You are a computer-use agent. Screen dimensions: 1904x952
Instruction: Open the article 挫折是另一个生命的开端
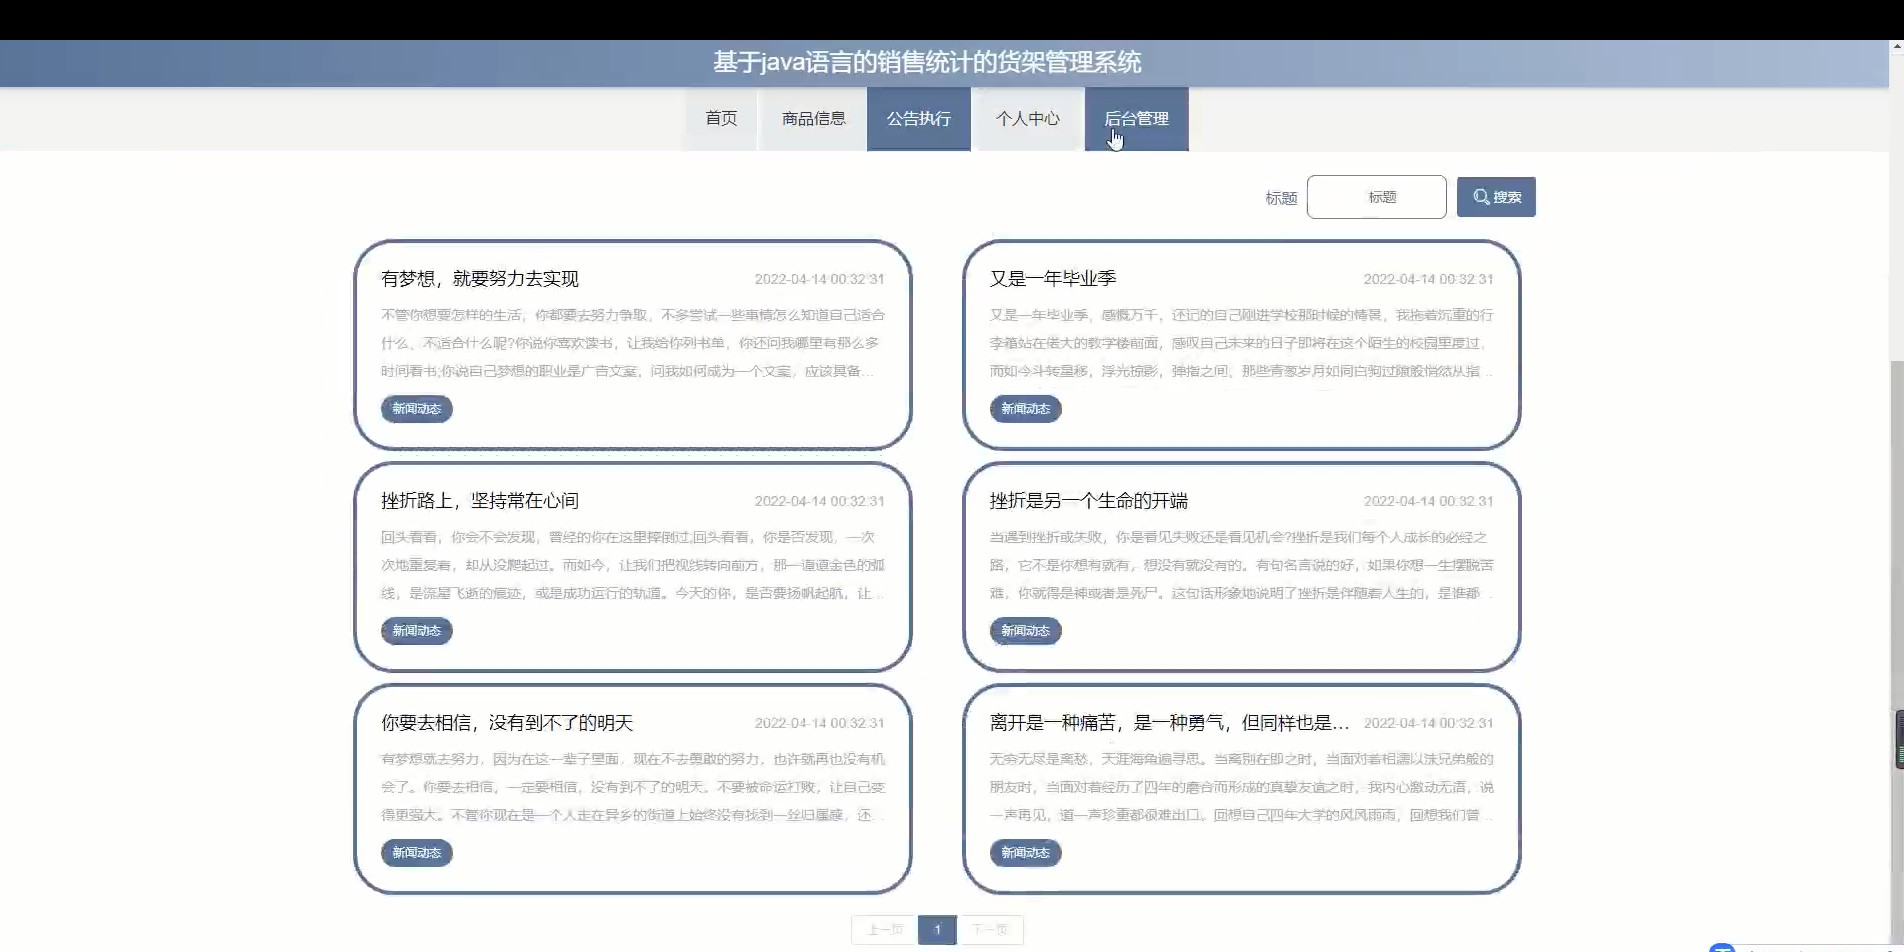[x=1089, y=501]
